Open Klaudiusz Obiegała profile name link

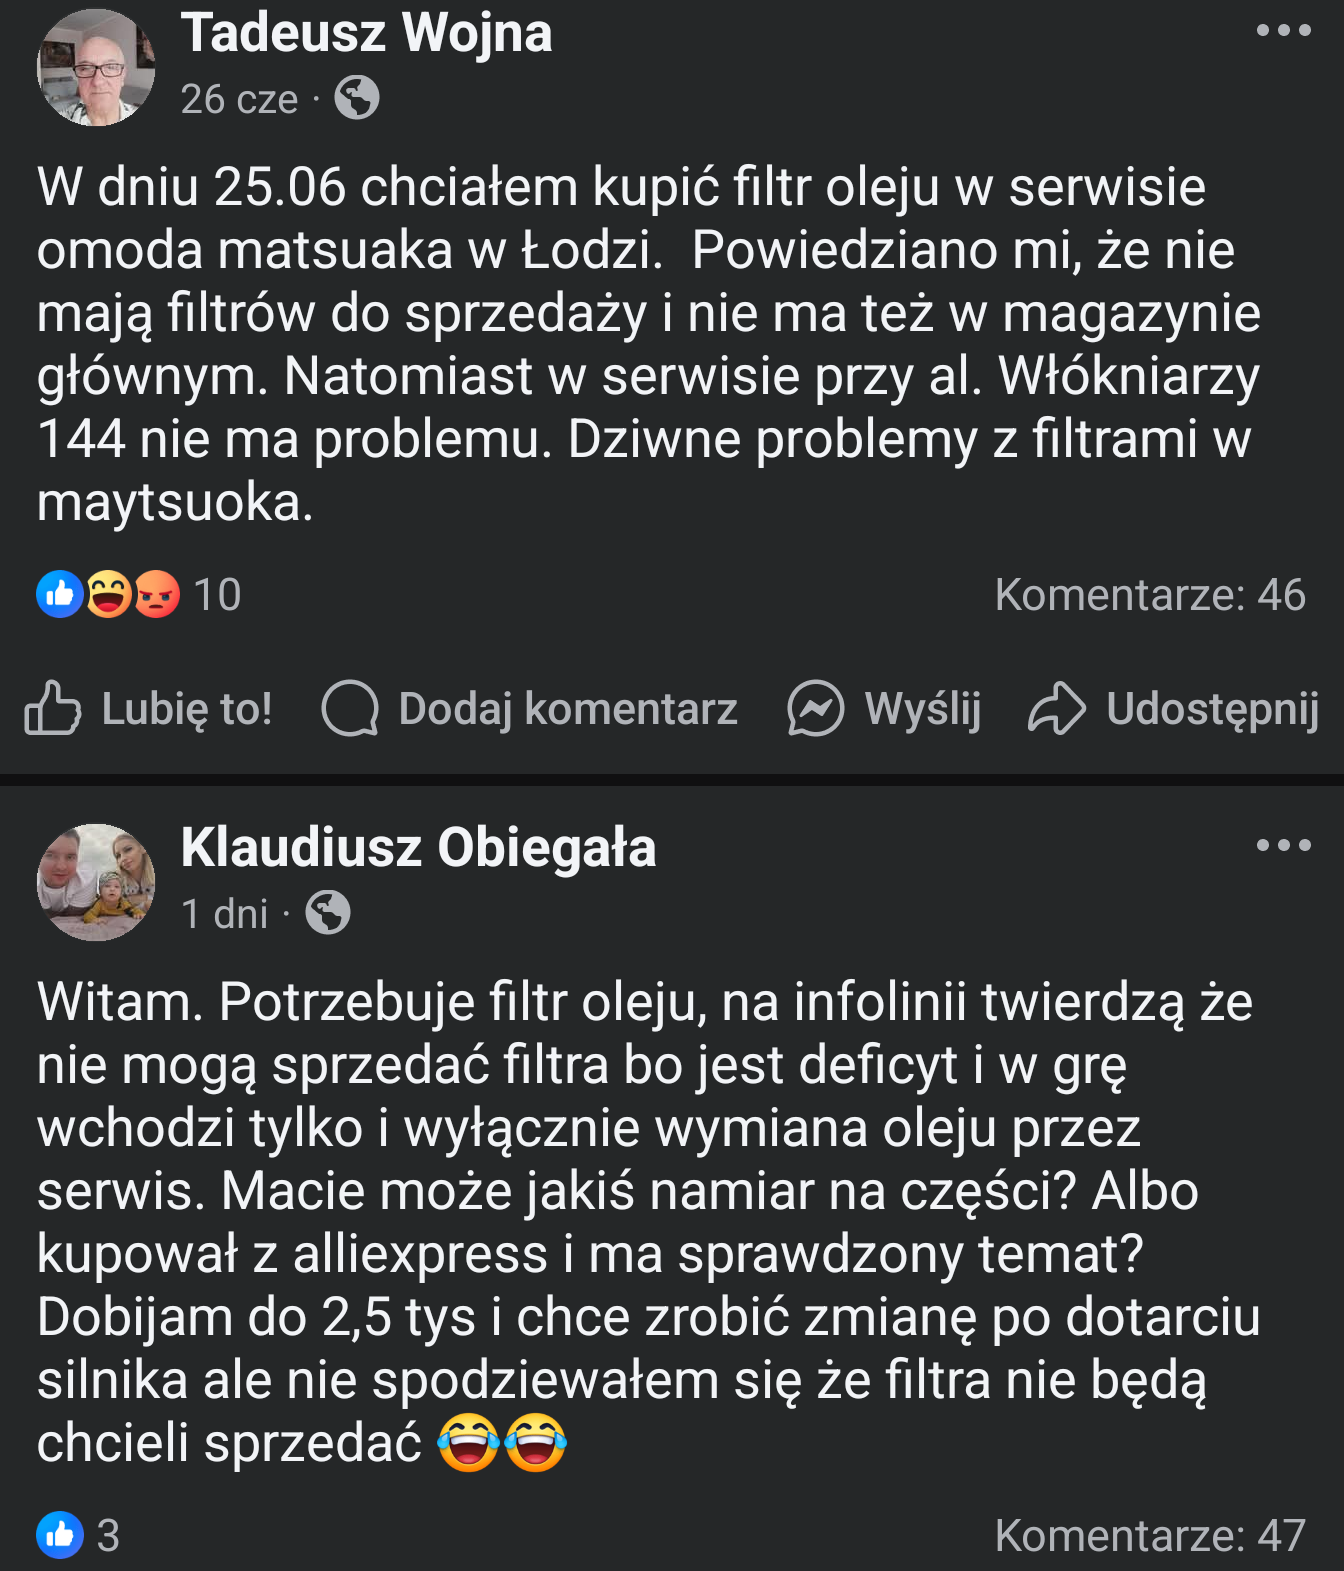tap(418, 848)
